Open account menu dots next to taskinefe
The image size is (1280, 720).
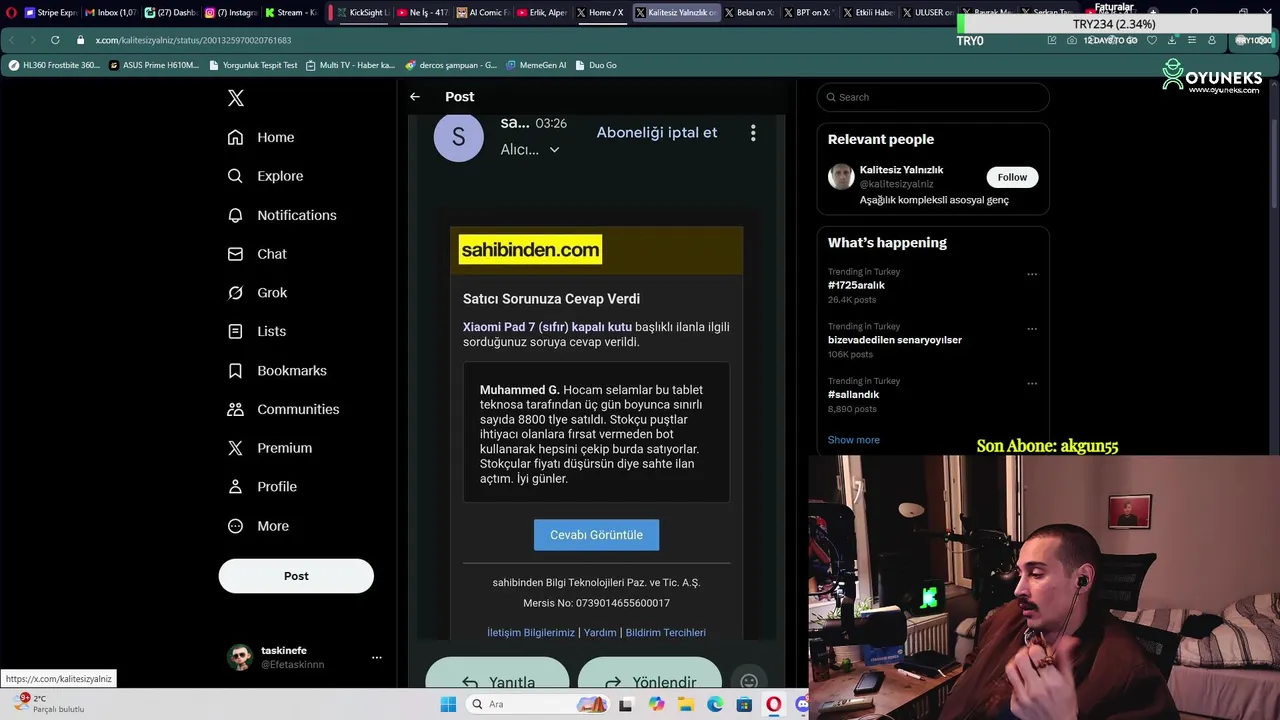click(377, 657)
